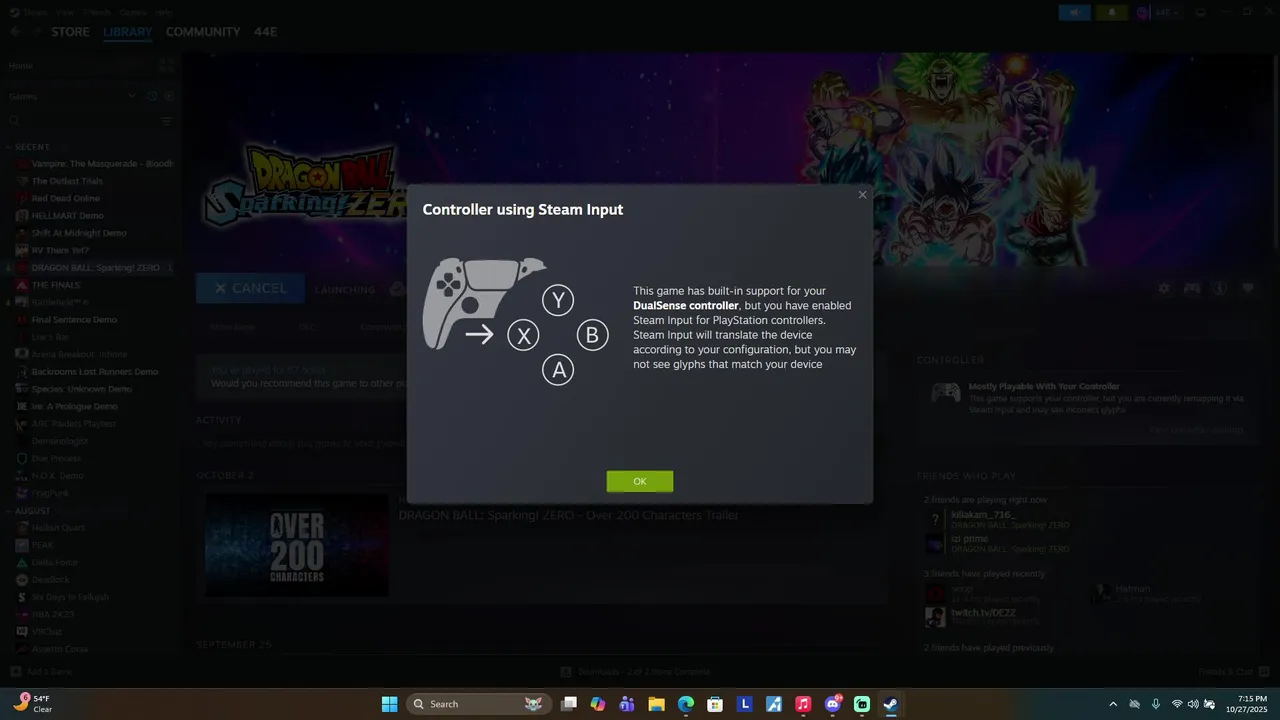
Task: Open friend killakam_716_ profile
Action: click(983, 514)
